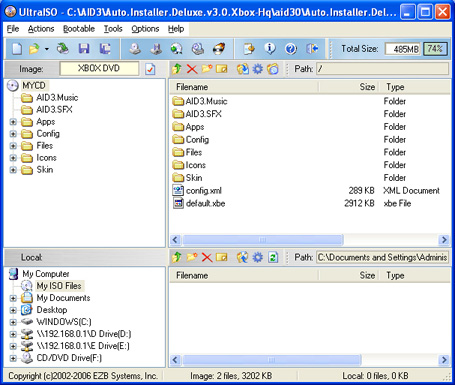Click the gear icon in Local toolbar
Screen dimensions: 455x385
[x=258, y=257]
